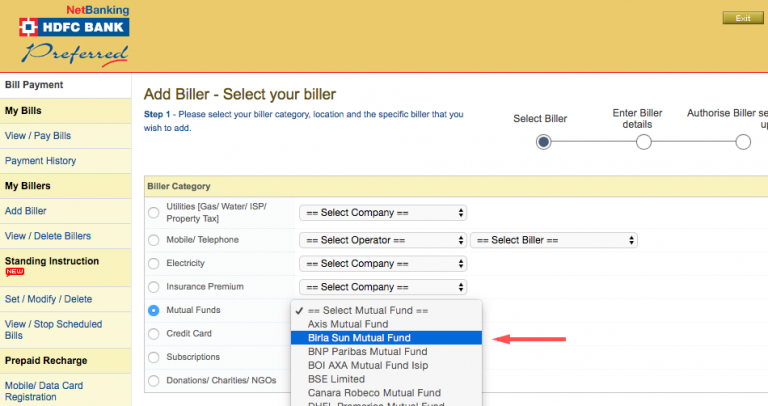Click the Select Biller step circle
The width and height of the screenshot is (768, 406).
click(543, 142)
